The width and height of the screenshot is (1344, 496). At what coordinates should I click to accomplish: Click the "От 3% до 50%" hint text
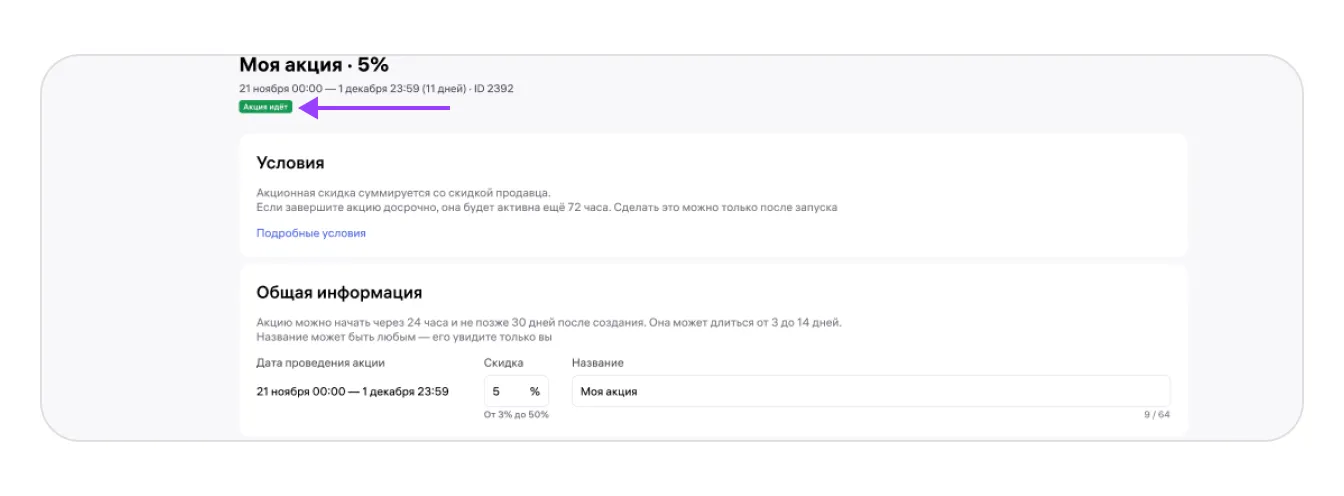point(516,415)
